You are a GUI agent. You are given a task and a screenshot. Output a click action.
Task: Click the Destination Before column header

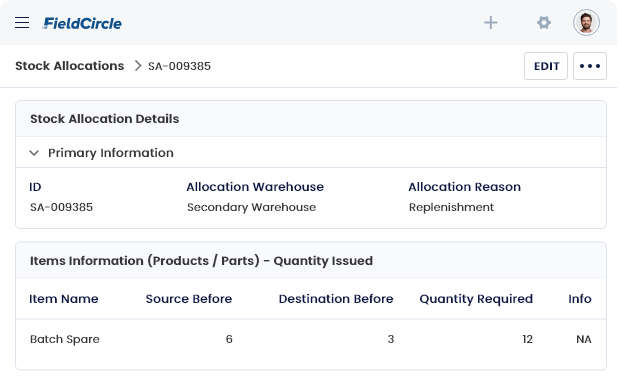point(336,299)
